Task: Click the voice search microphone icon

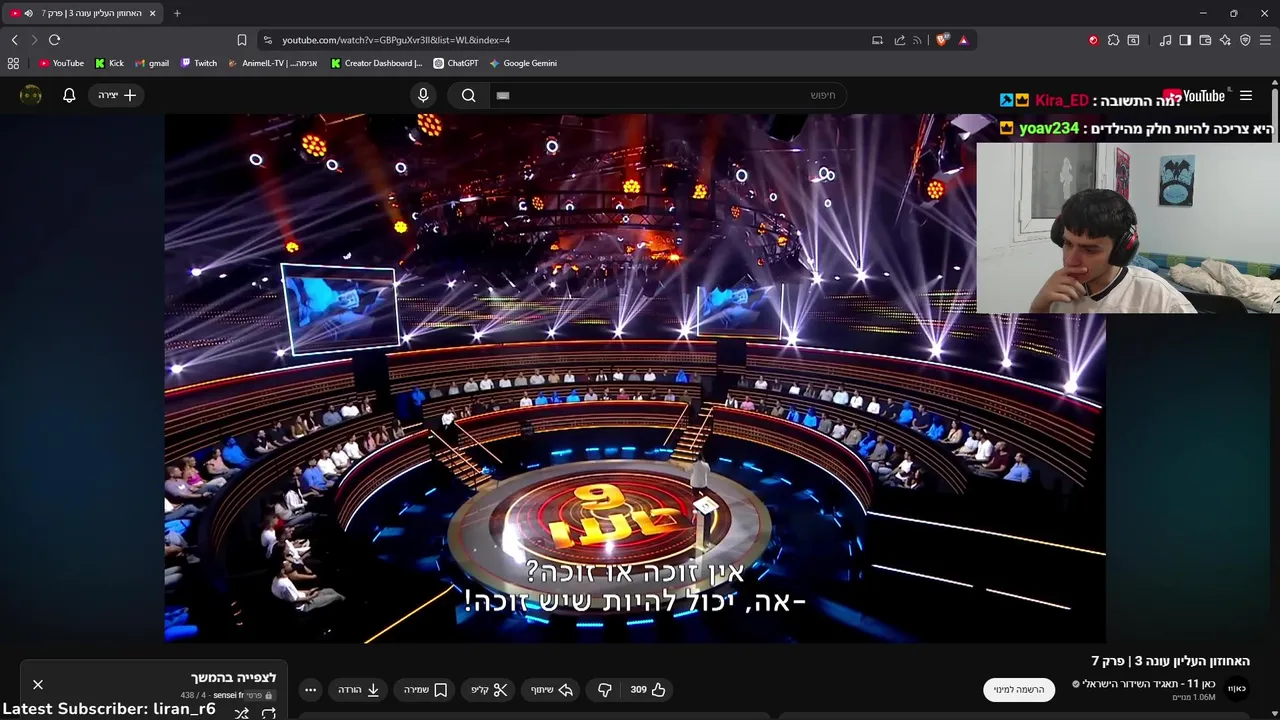Action: [x=423, y=95]
